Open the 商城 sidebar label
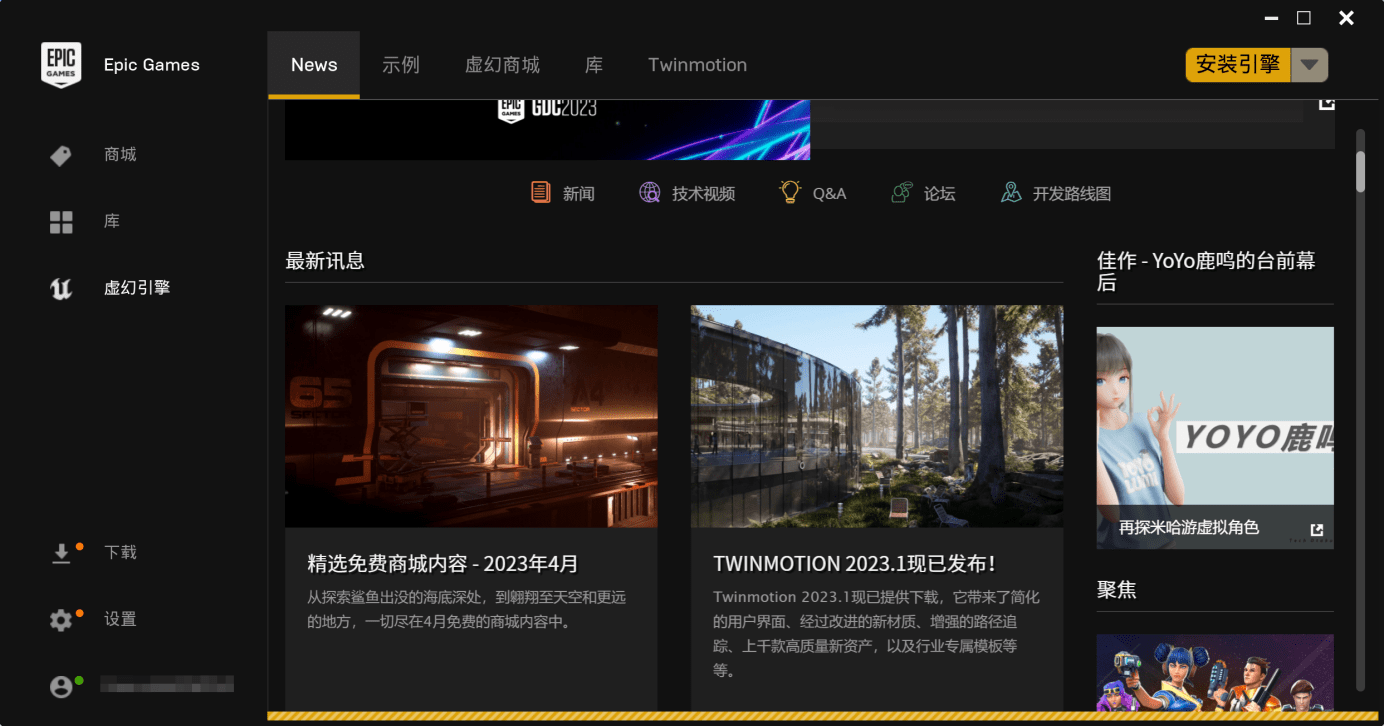 120,155
